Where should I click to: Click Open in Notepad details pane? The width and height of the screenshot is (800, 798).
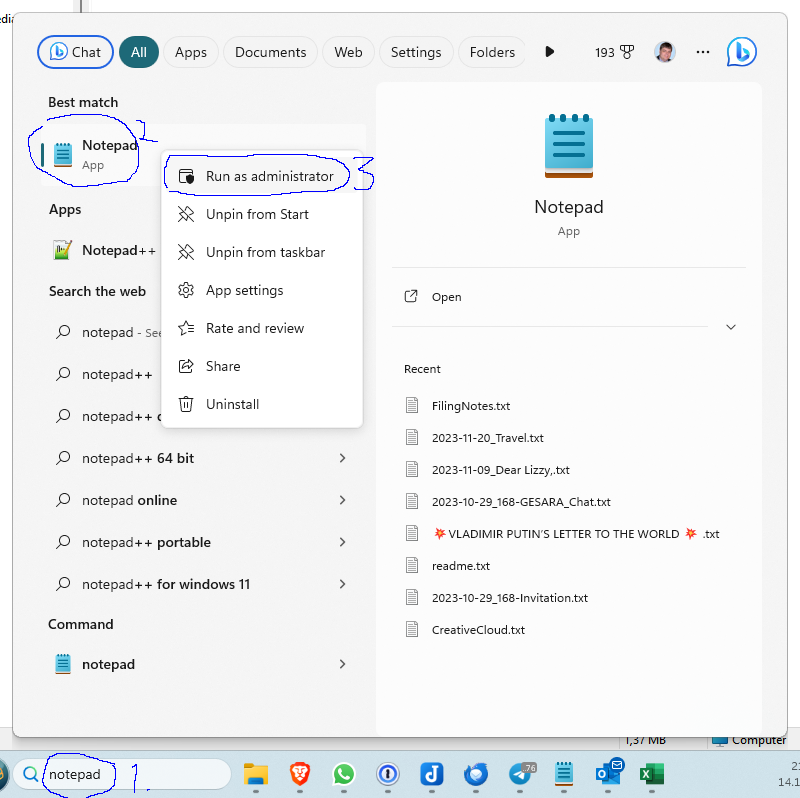click(446, 297)
